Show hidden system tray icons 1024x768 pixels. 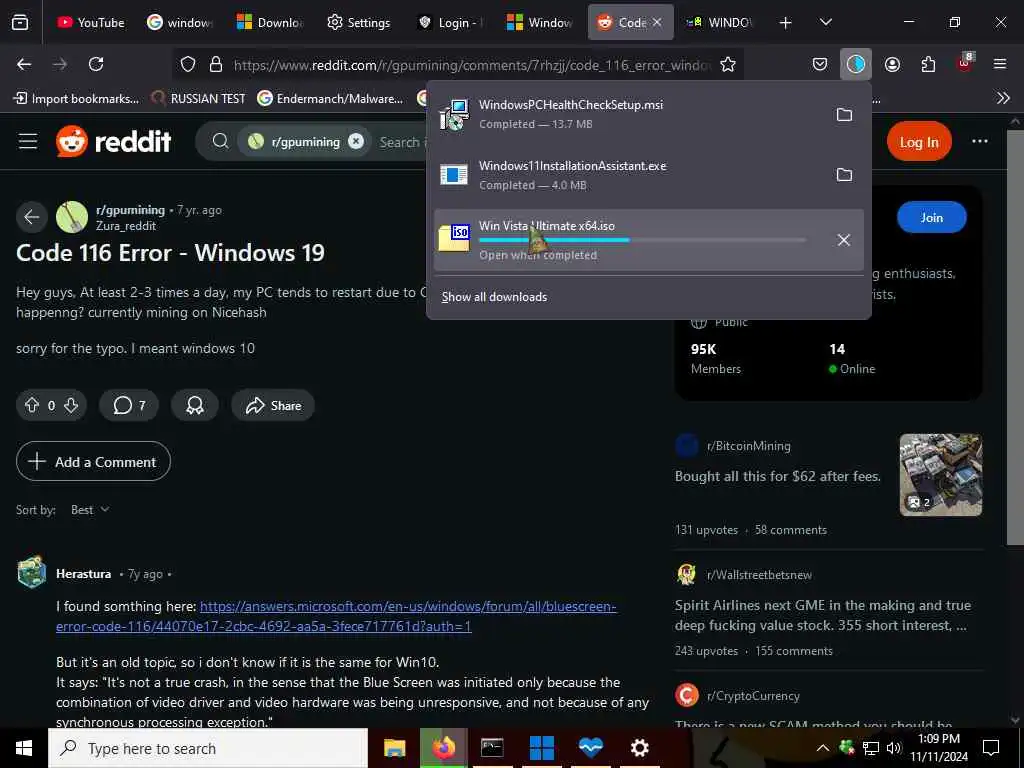tap(823, 748)
